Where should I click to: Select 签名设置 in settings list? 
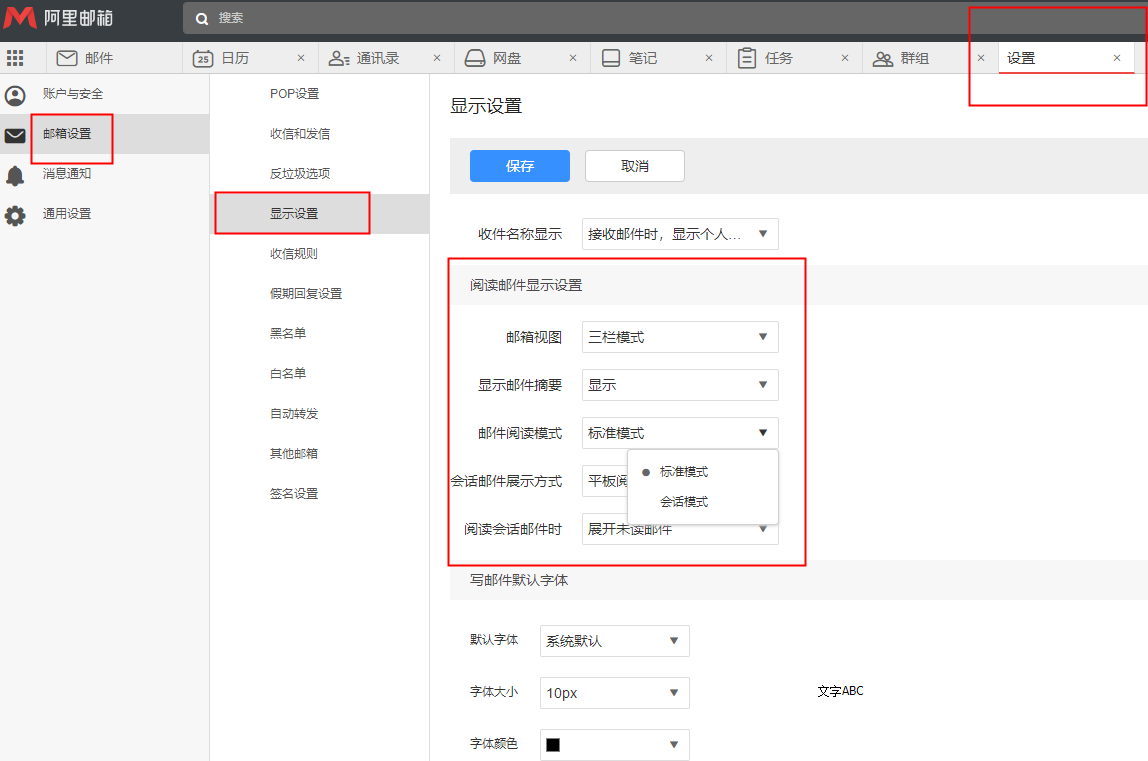(x=294, y=494)
